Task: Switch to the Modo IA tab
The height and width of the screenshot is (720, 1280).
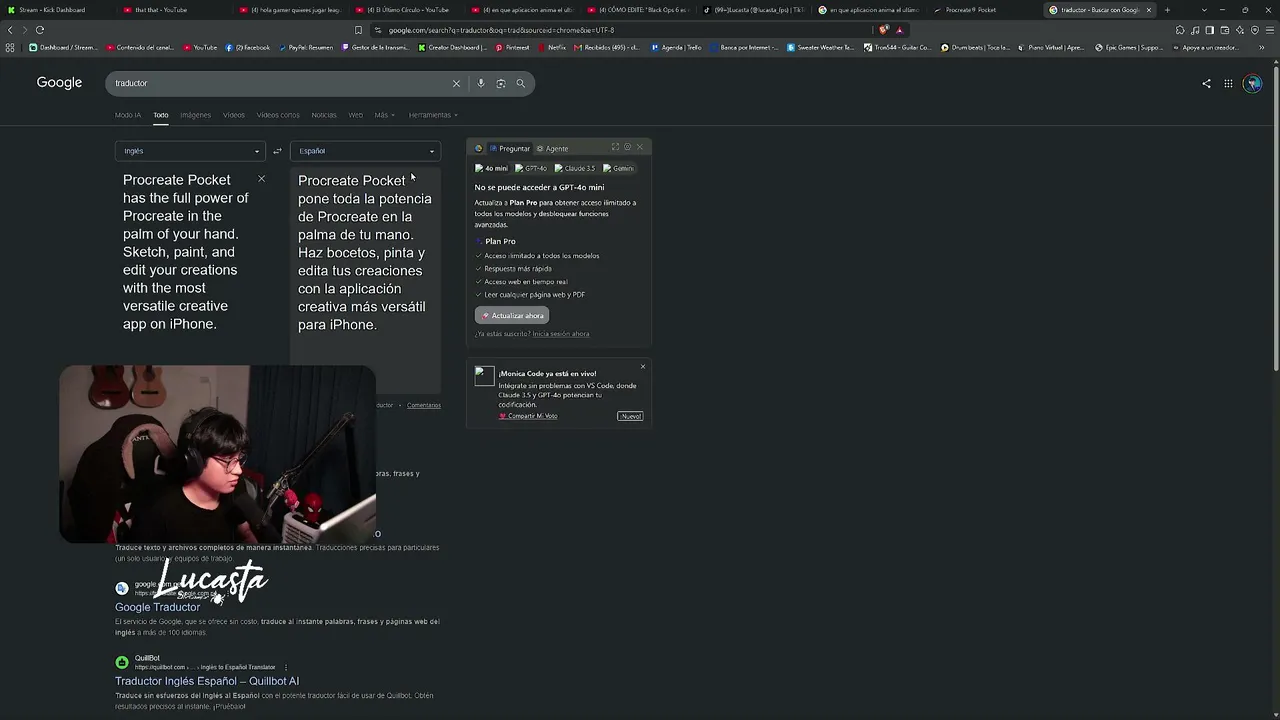Action: (128, 115)
